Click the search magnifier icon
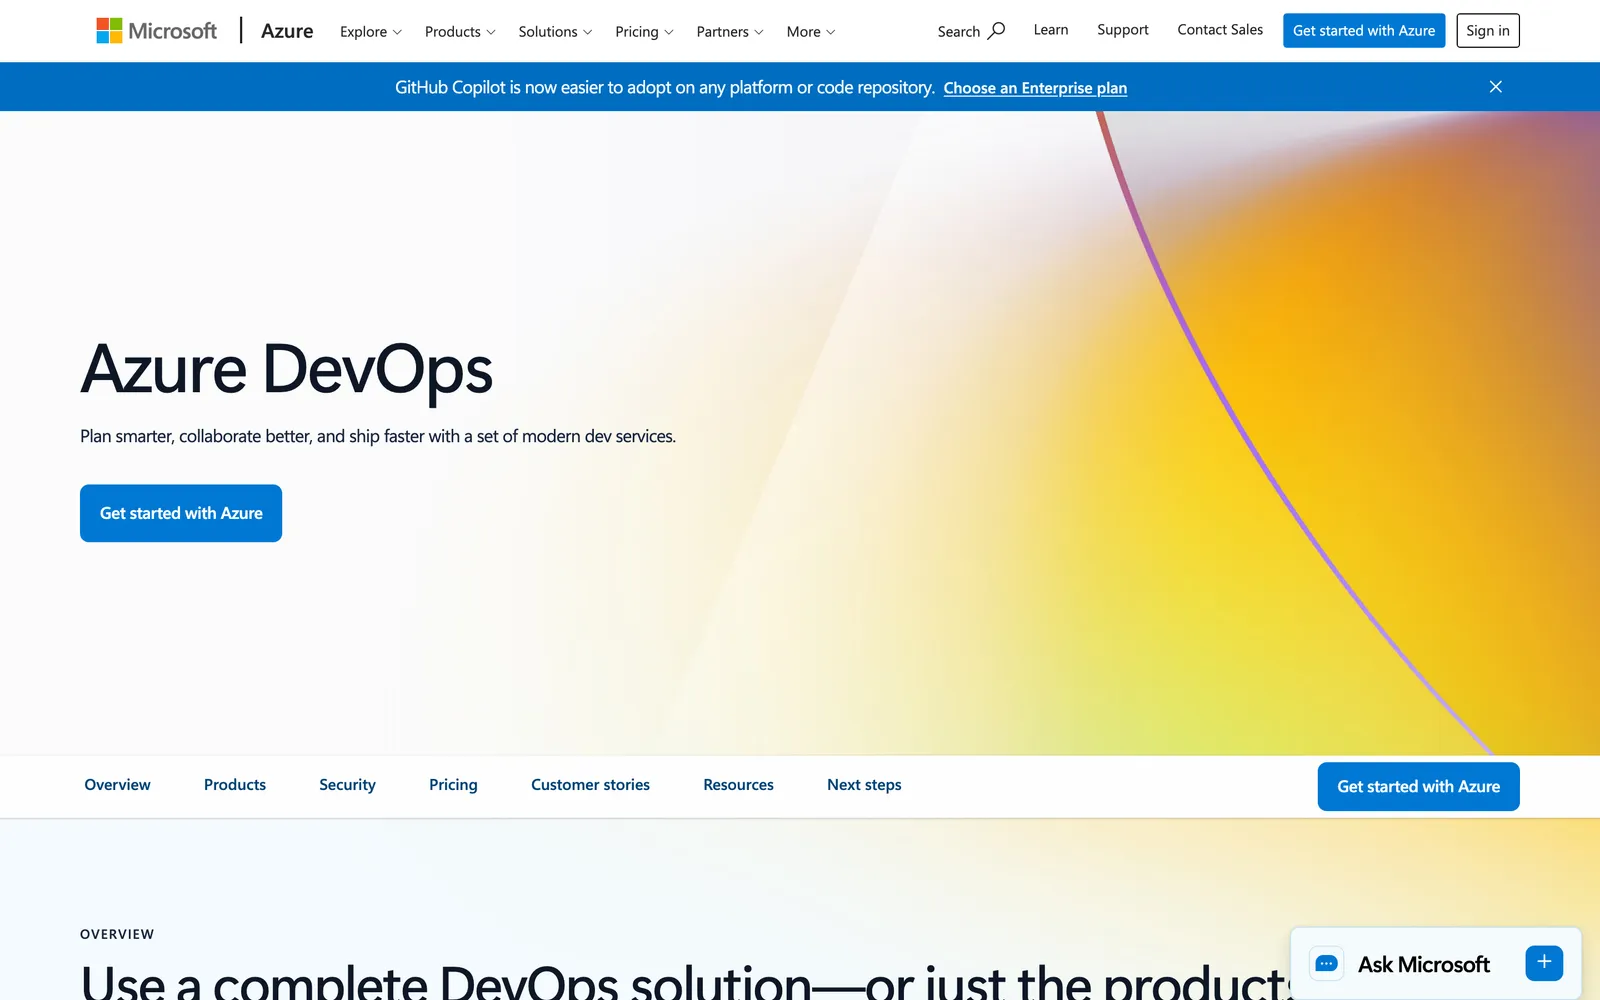 [x=996, y=31]
